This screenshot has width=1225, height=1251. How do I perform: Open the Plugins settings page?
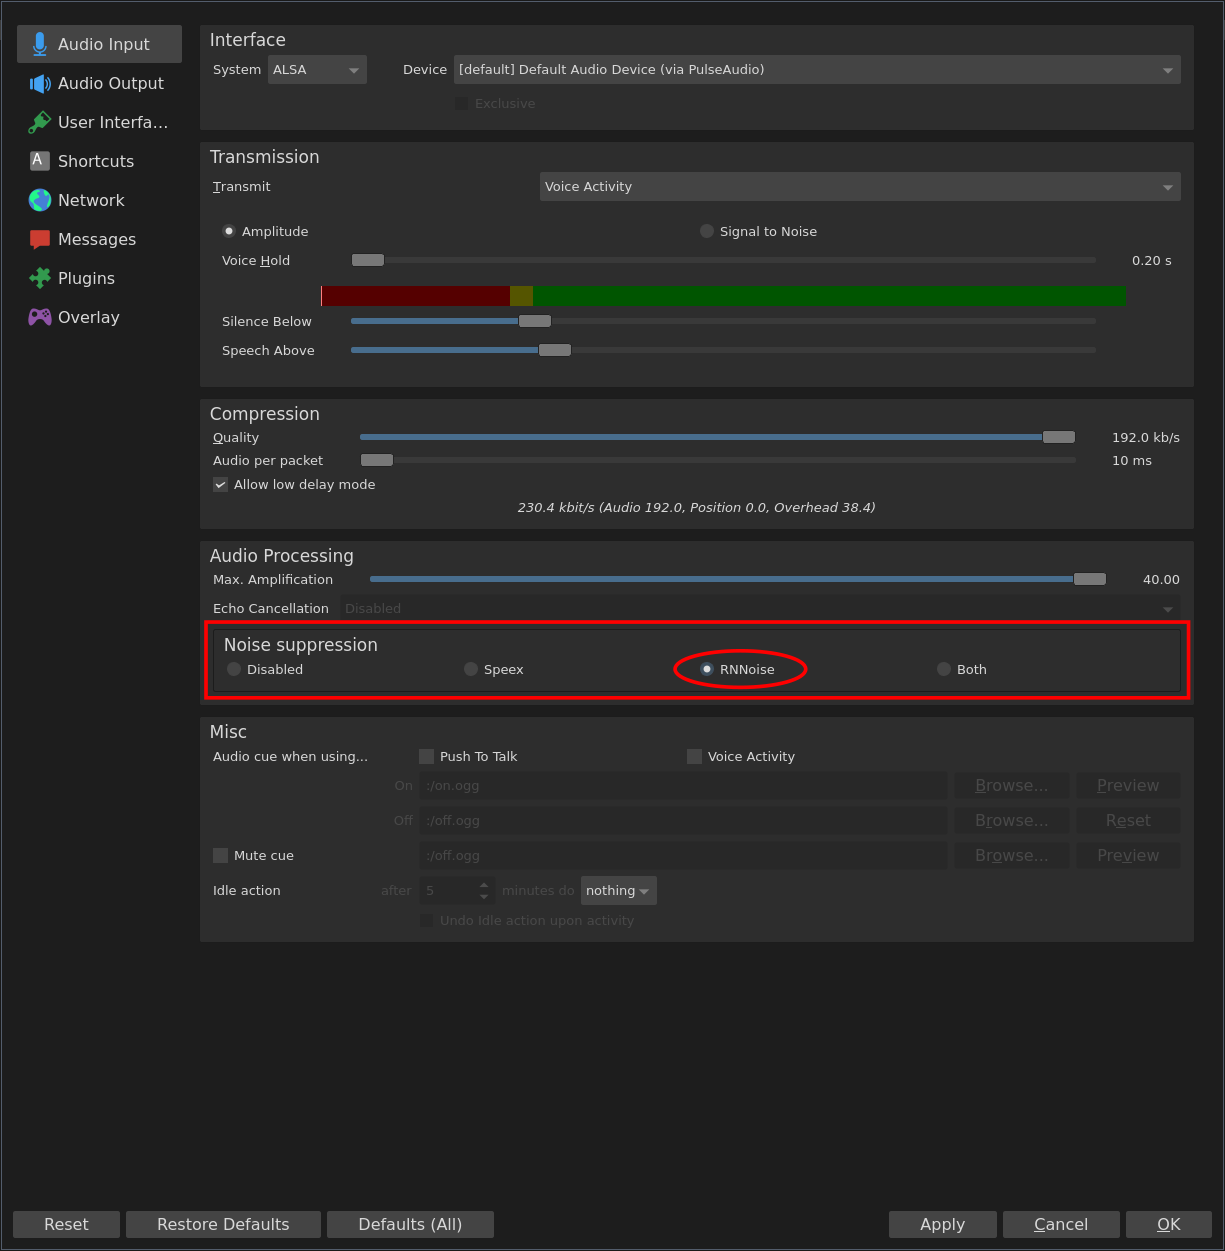[84, 278]
